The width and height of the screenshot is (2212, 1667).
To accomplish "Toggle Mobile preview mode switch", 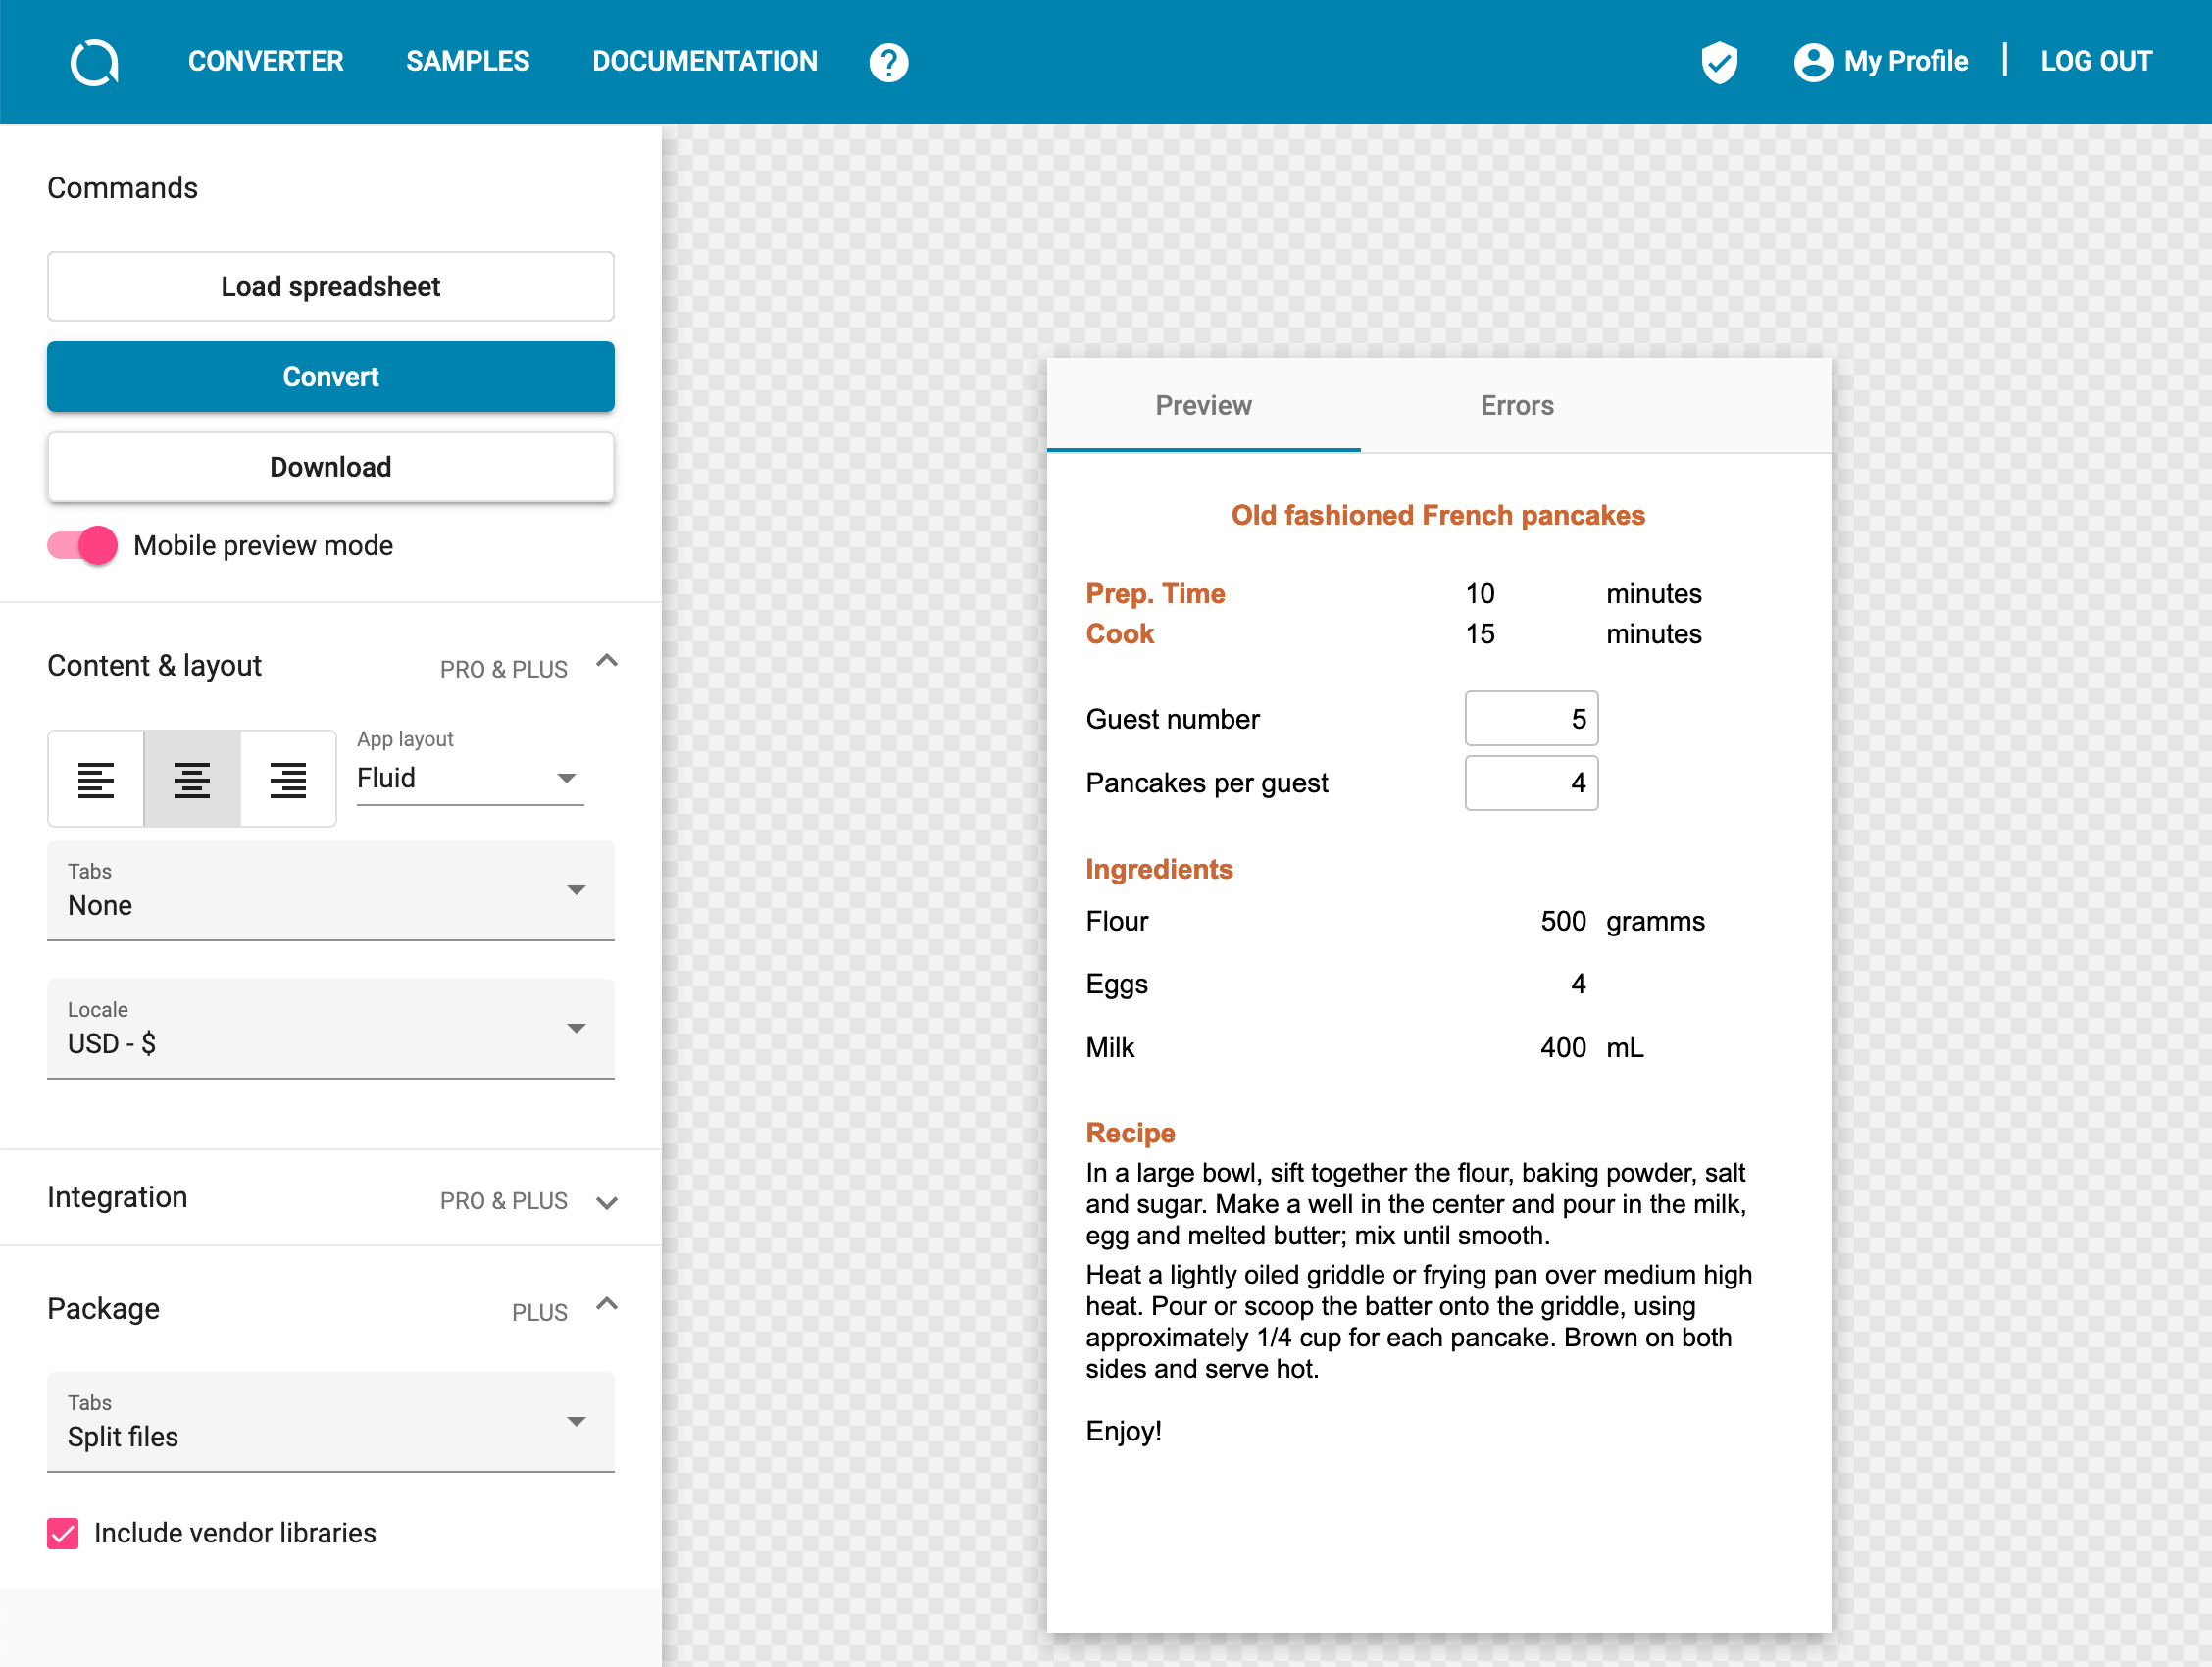I will [x=83, y=545].
